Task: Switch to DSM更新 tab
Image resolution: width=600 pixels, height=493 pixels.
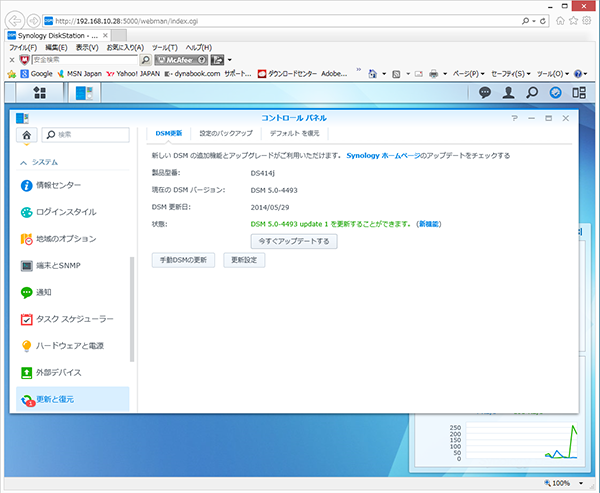Action: (168, 133)
